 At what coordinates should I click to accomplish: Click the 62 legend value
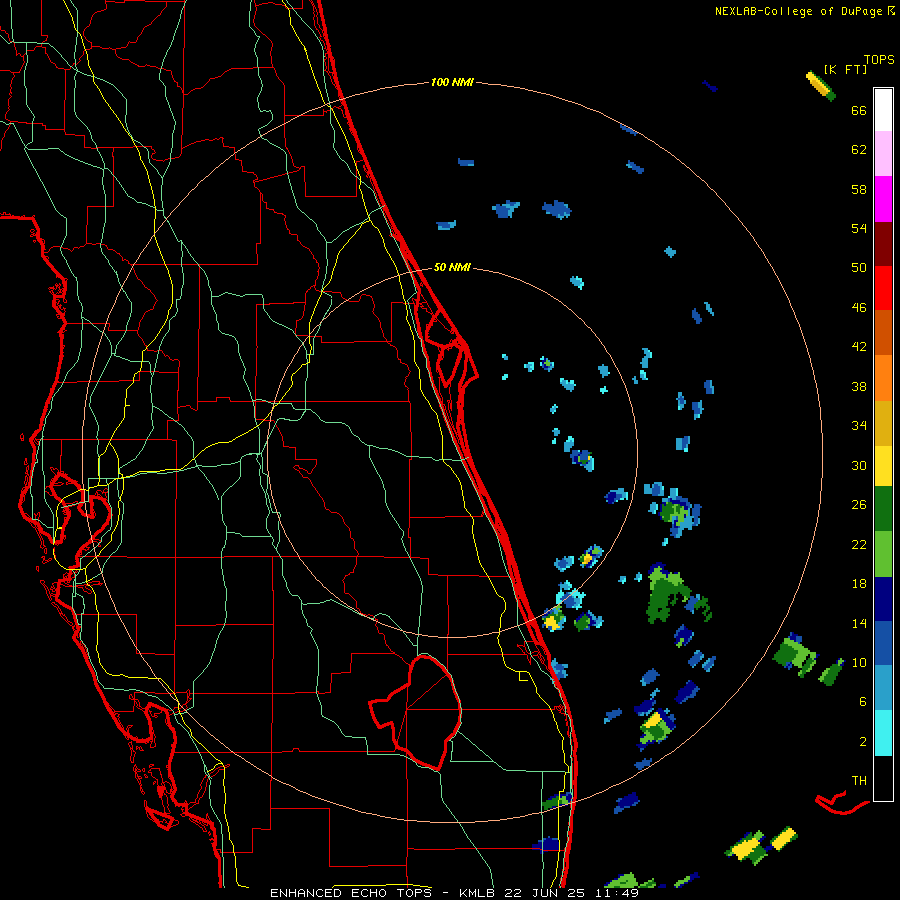tap(859, 150)
